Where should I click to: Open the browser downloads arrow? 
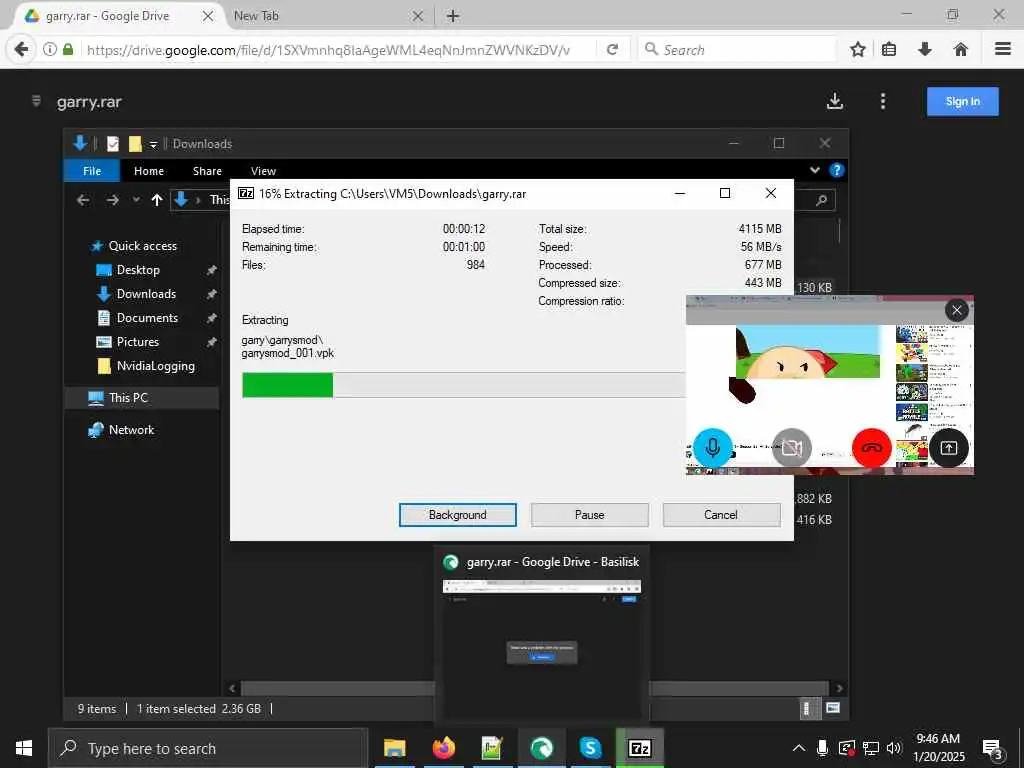pyautogui.click(x=925, y=49)
